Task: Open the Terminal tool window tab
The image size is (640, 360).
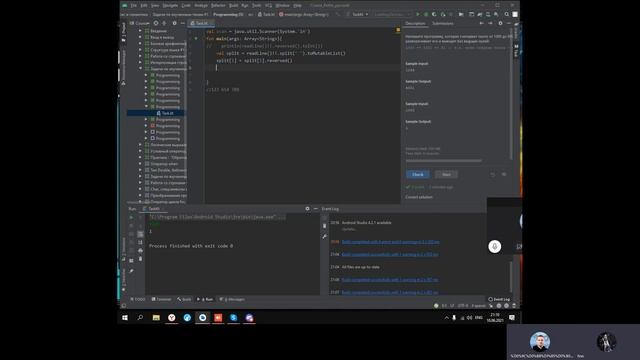Action: (x=162, y=299)
